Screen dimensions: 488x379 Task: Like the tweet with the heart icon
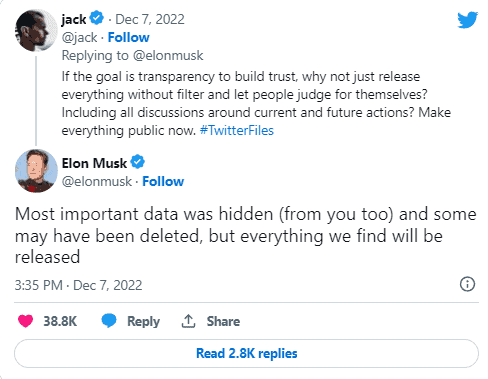(x=25, y=321)
